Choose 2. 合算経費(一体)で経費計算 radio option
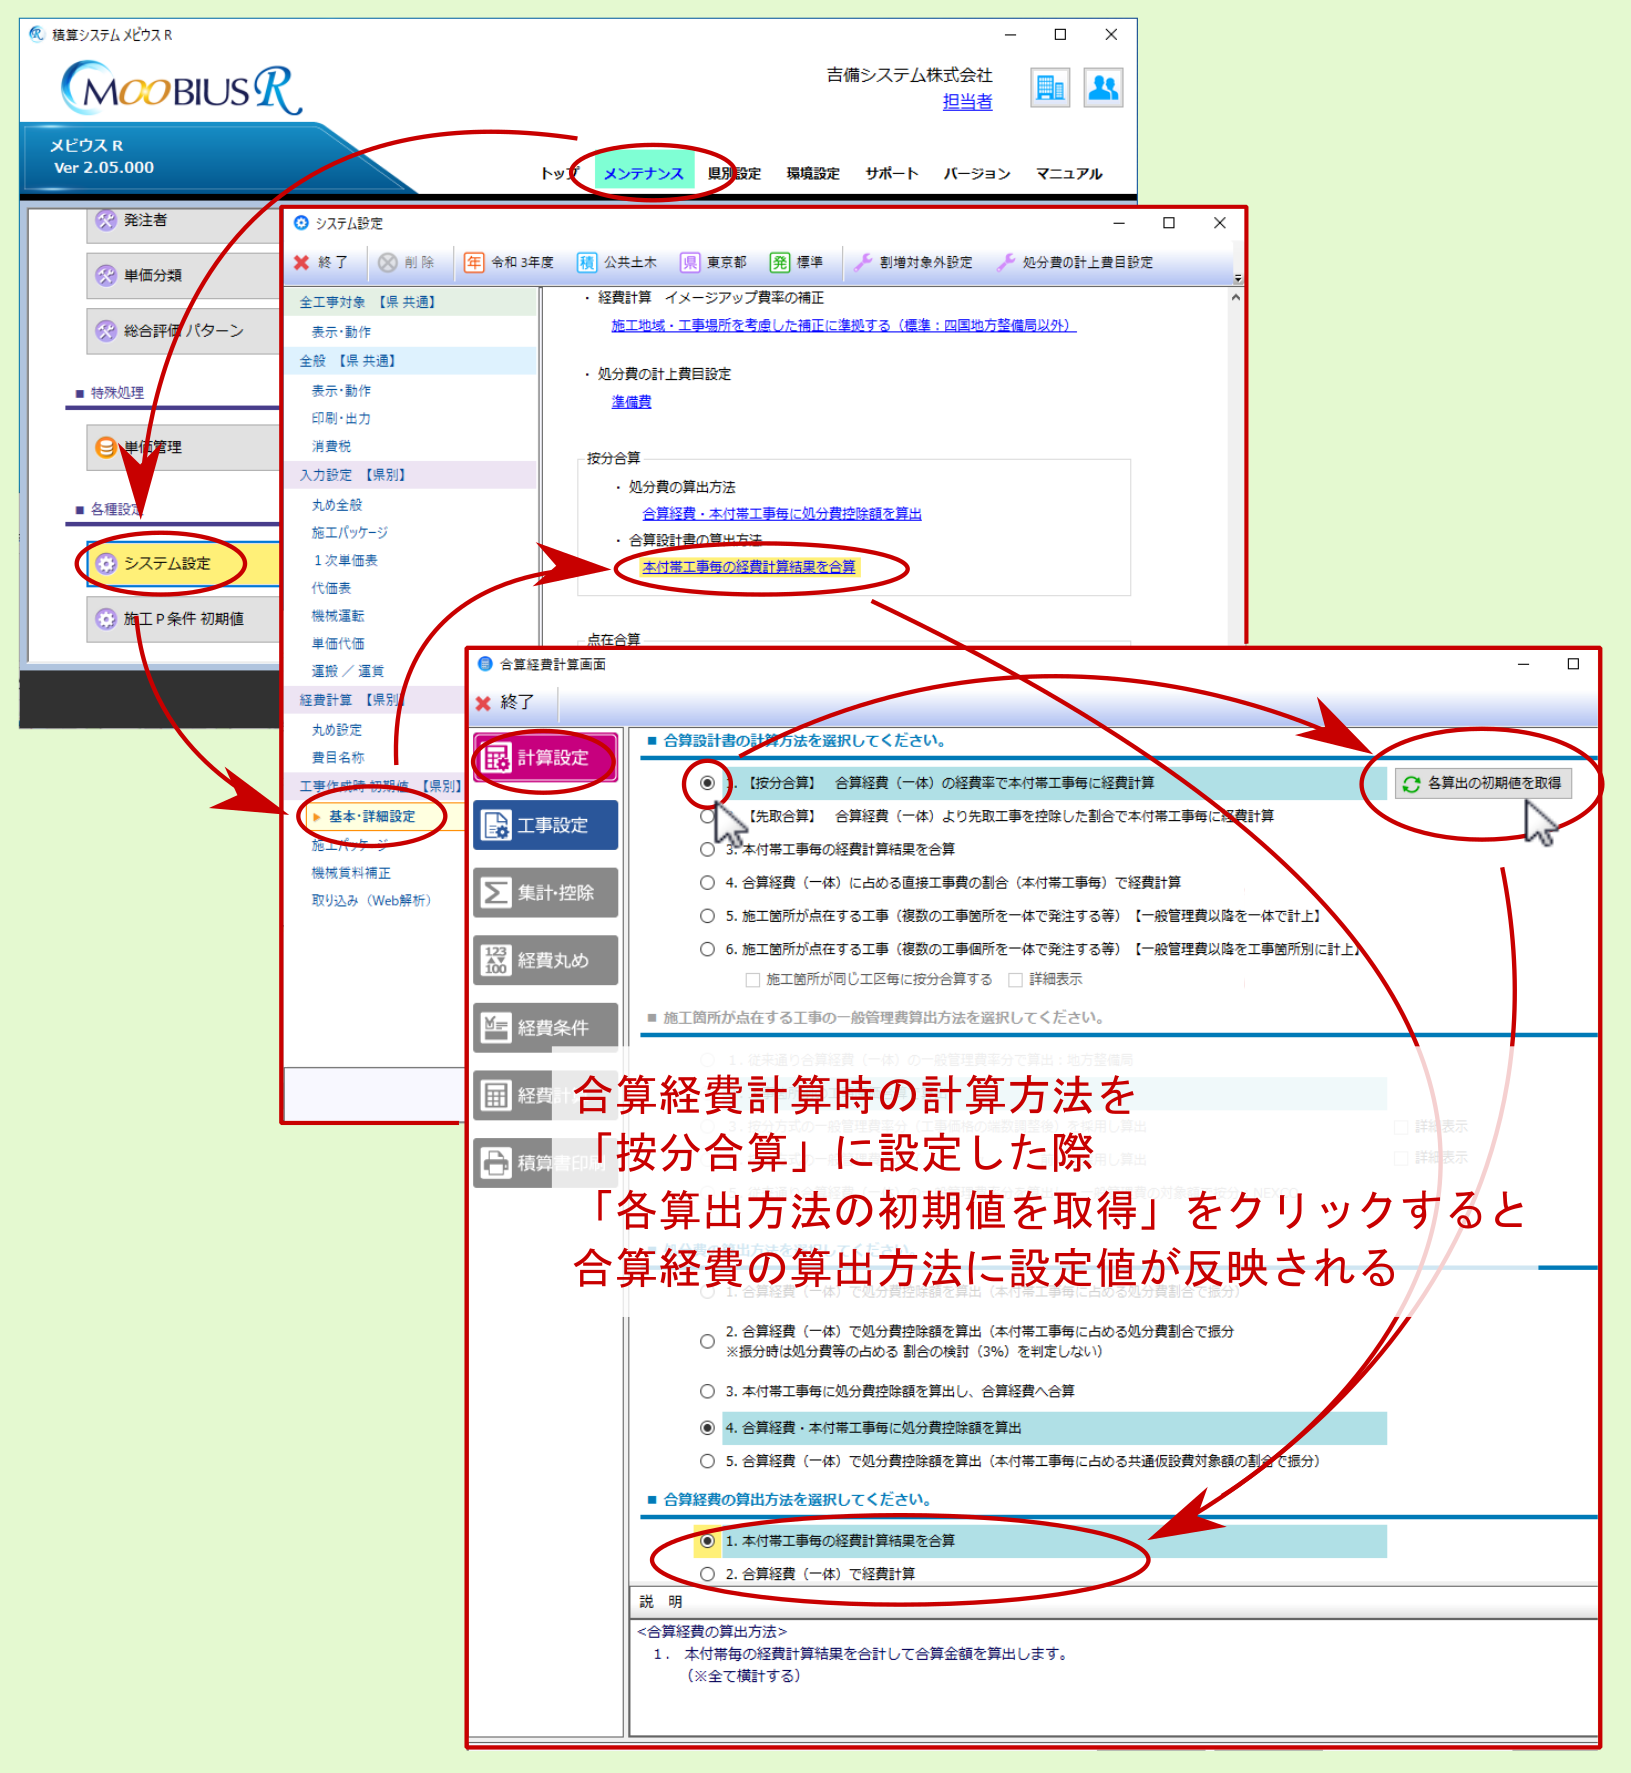Viewport: 1631px width, 1773px height. point(707,1574)
